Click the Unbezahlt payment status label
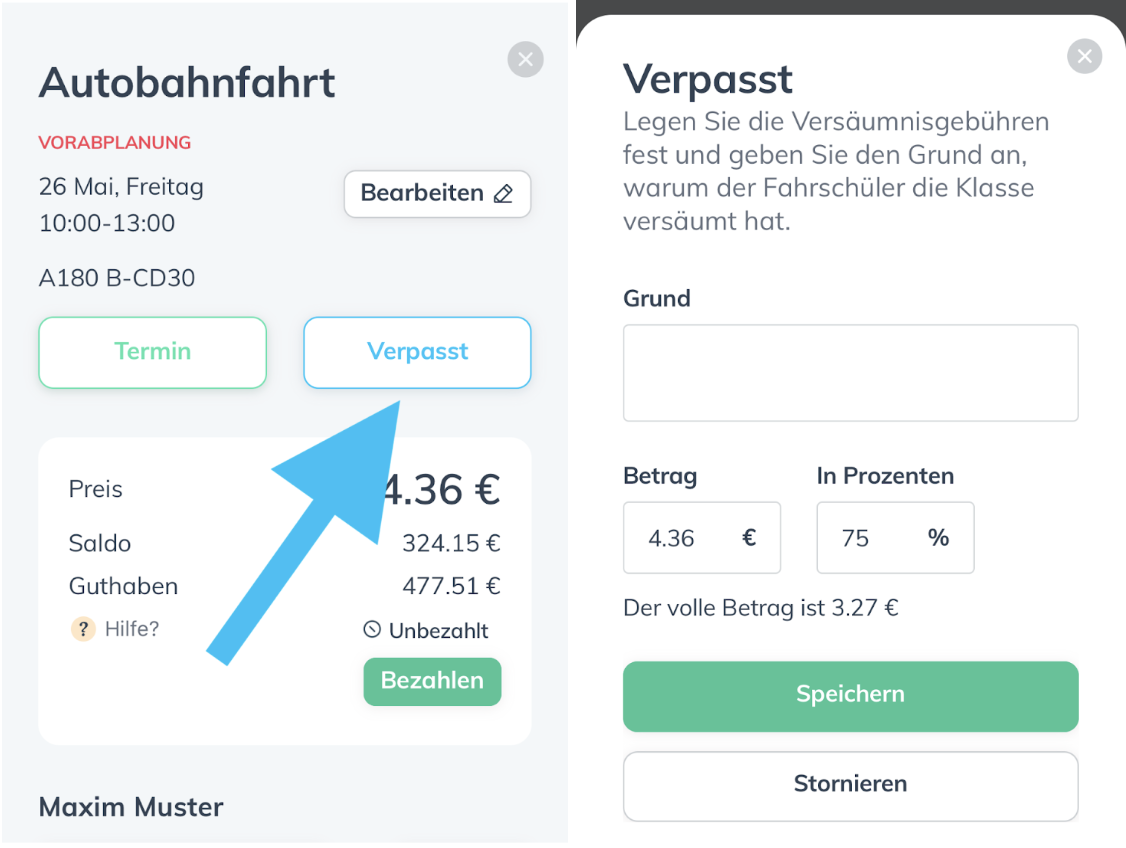The height and width of the screenshot is (848, 1126). point(438,630)
